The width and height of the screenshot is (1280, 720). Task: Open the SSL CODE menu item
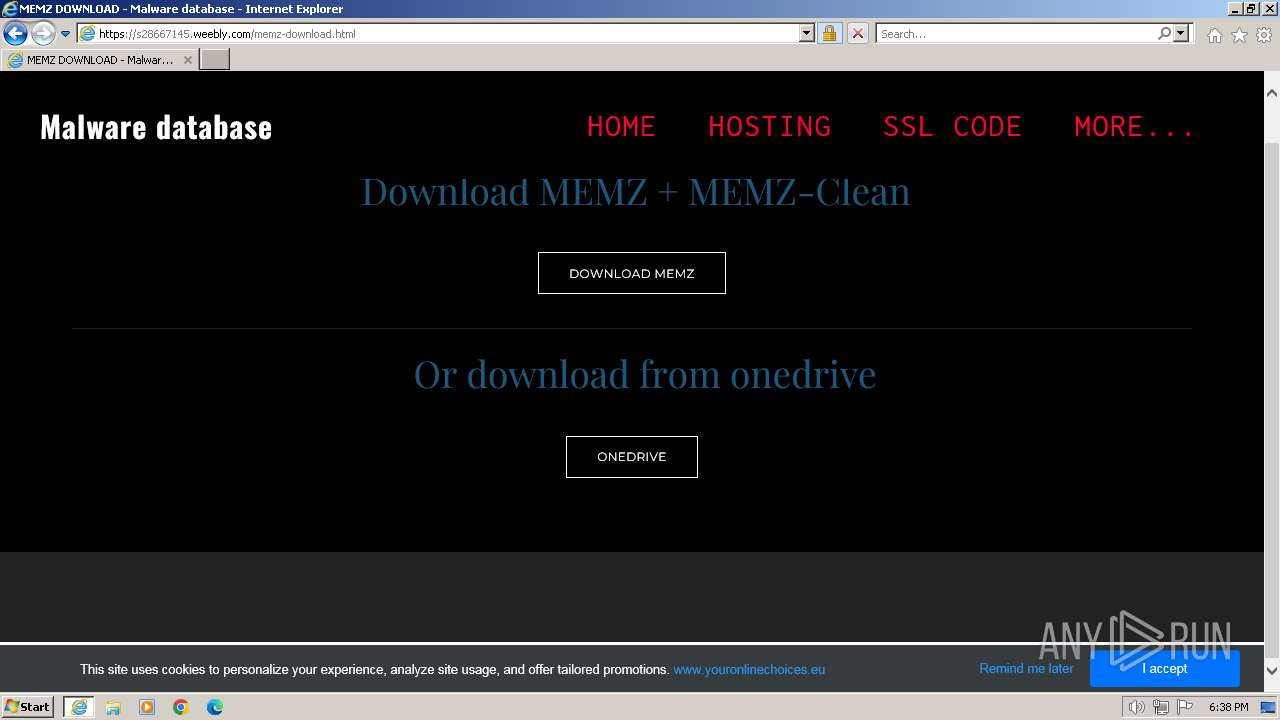pyautogui.click(x=952, y=127)
